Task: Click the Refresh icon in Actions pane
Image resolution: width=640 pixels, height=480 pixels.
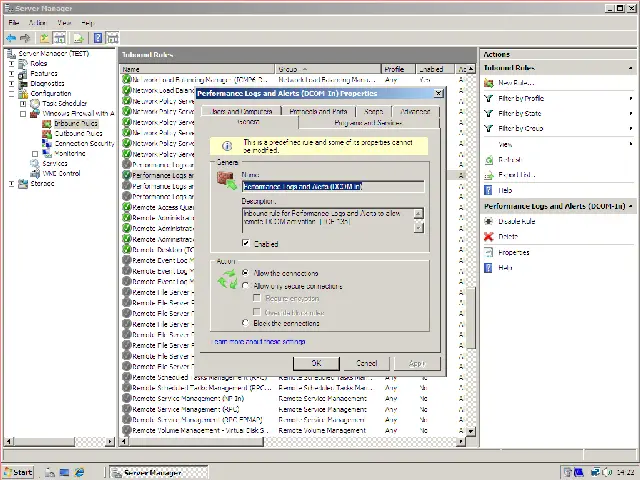Action: pyautogui.click(x=489, y=160)
